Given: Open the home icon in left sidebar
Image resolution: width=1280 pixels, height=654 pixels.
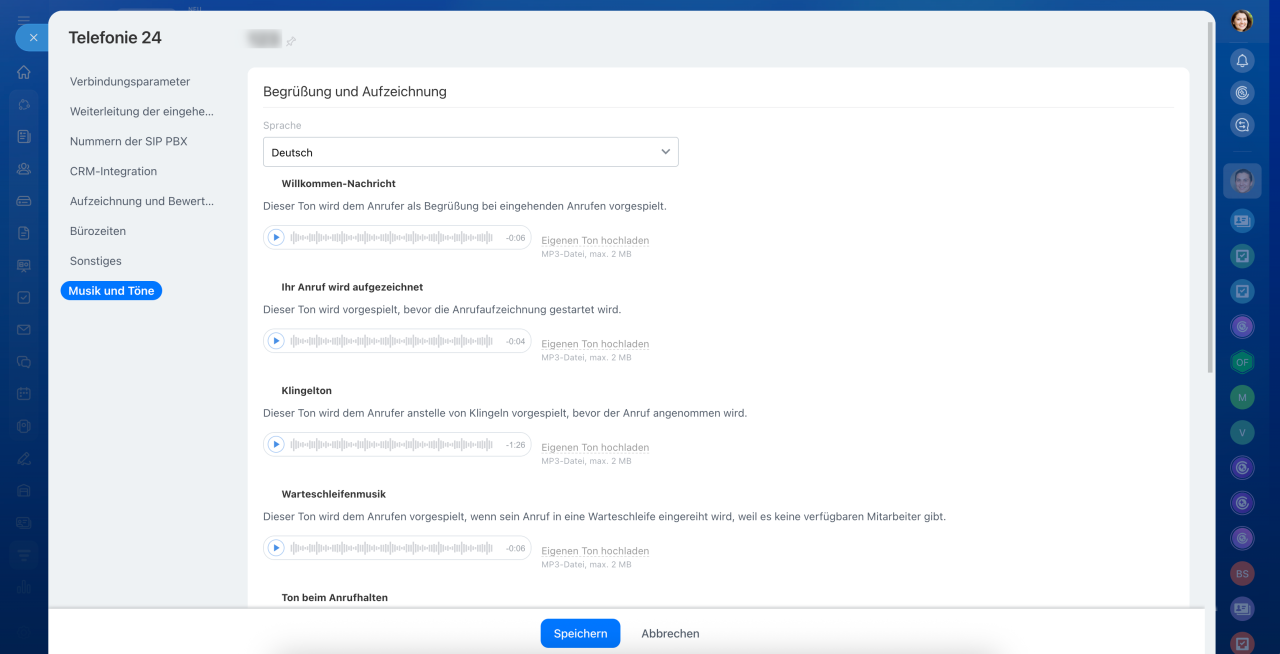Looking at the screenshot, I should click(24, 72).
